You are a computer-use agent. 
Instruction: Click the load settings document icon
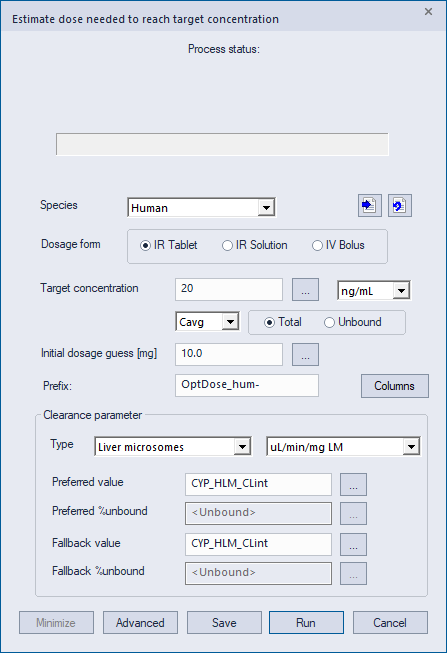click(x=370, y=205)
